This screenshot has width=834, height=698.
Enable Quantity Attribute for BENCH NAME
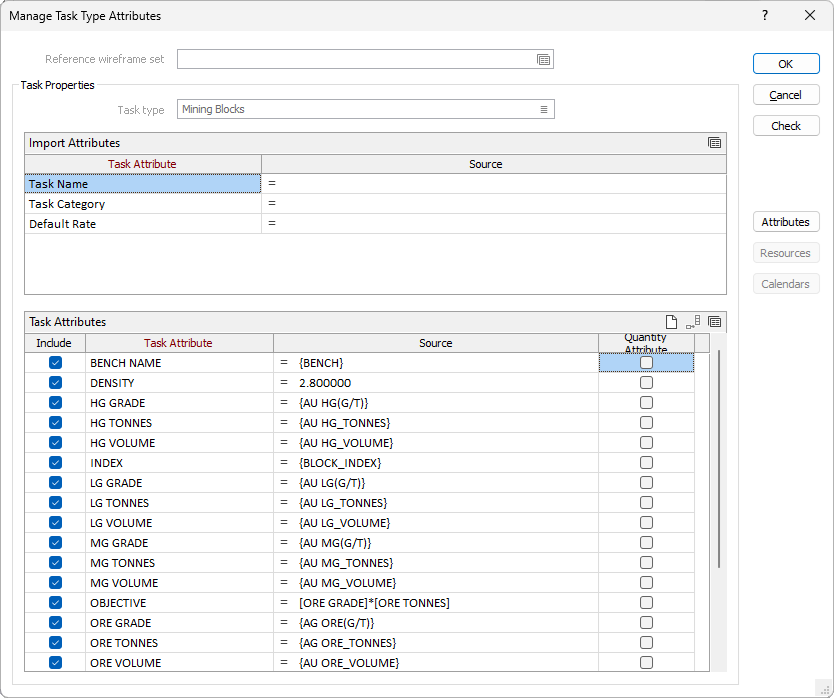(646, 363)
